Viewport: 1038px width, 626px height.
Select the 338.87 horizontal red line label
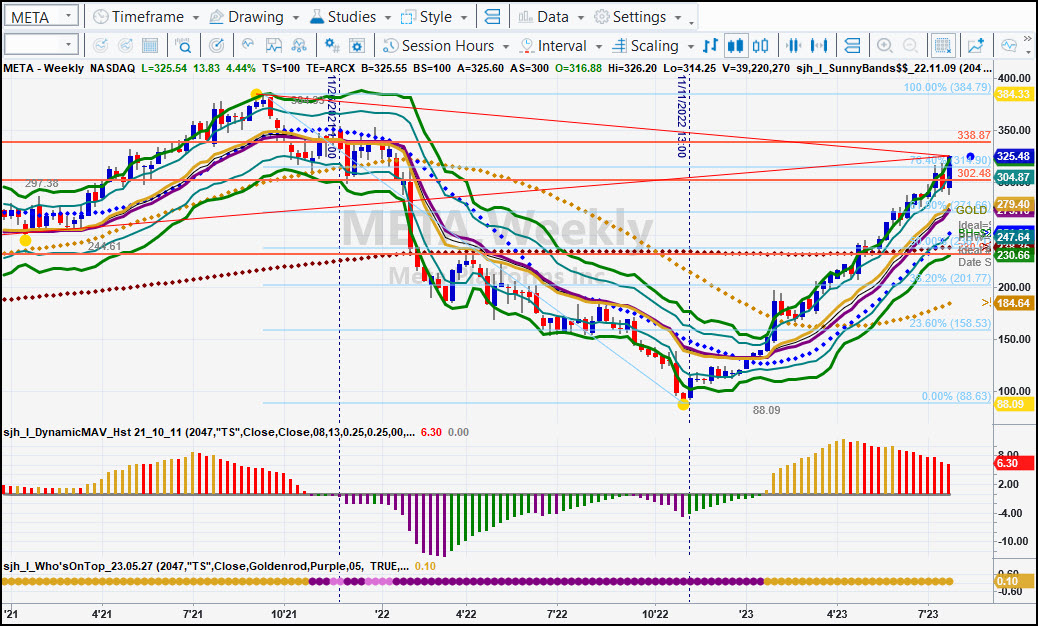974,135
